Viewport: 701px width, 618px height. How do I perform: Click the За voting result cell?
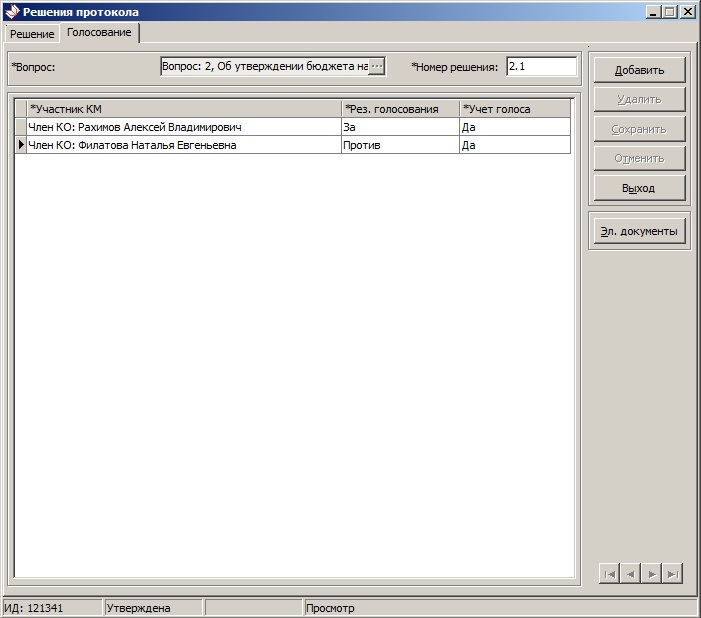click(x=401, y=127)
